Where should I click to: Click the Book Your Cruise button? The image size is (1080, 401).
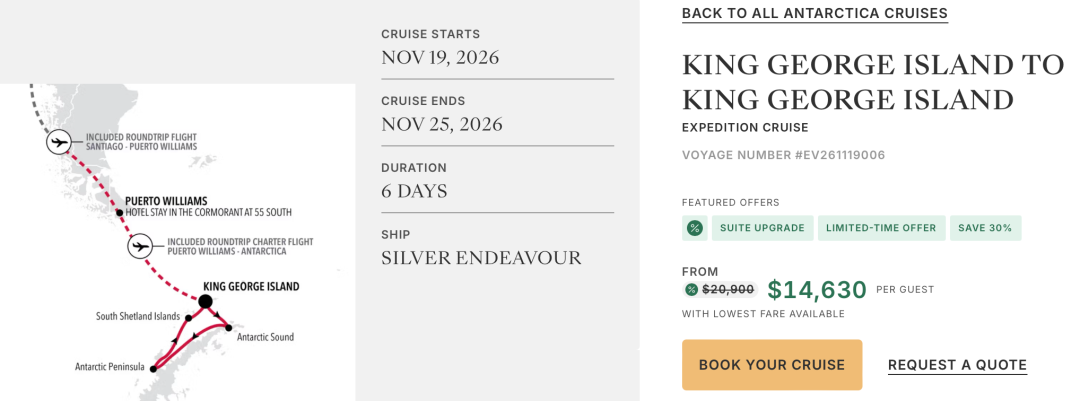tap(772, 364)
